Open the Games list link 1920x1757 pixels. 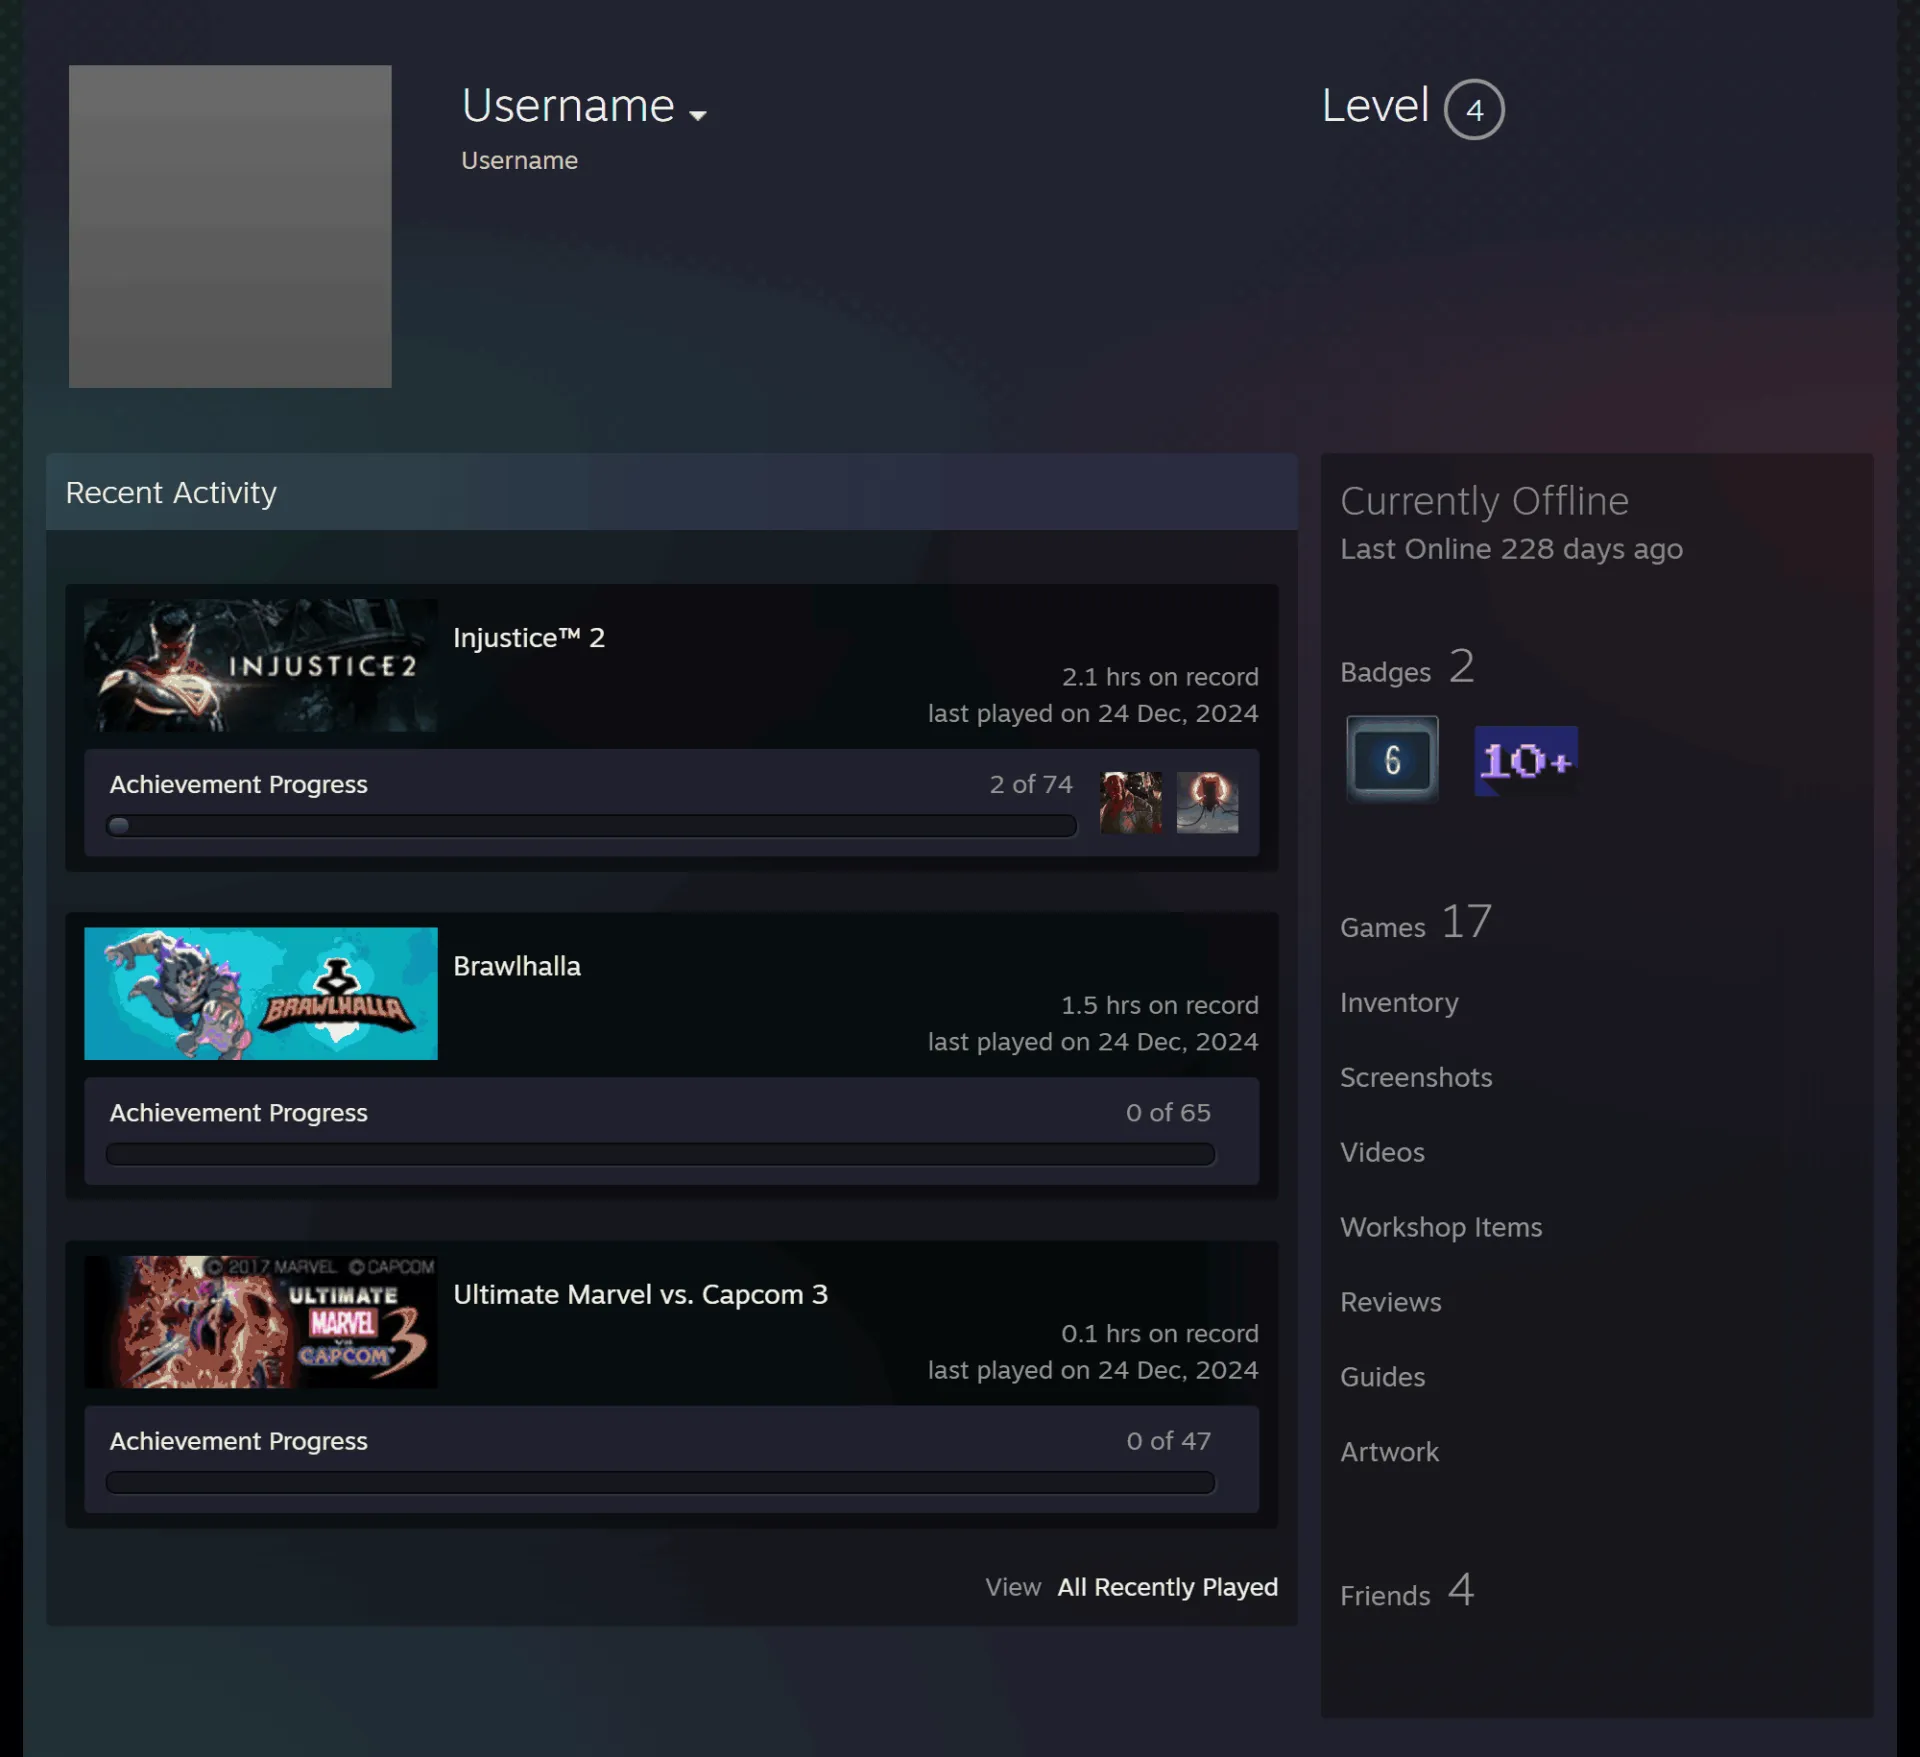1415,922
